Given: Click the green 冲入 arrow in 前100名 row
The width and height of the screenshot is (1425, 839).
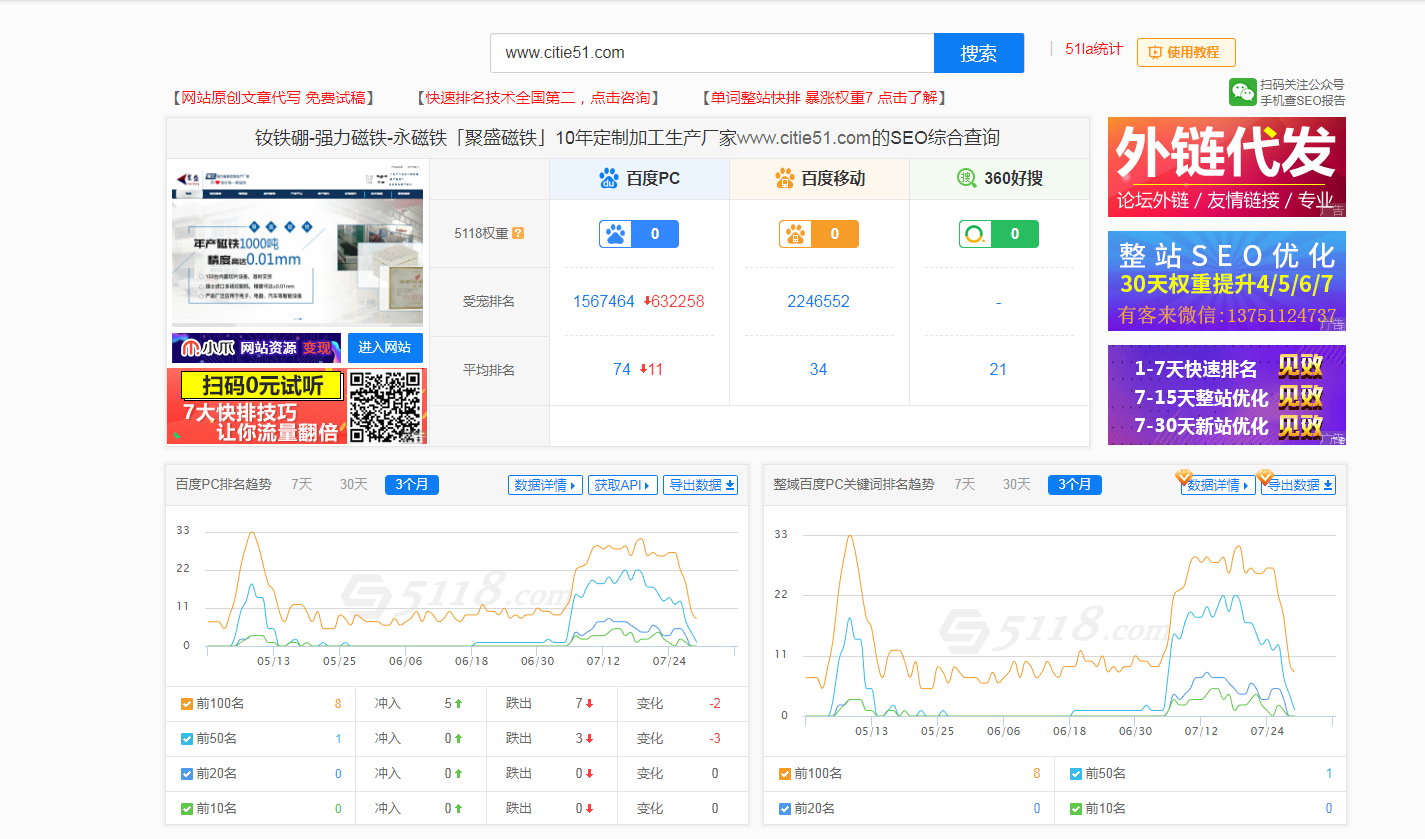Looking at the screenshot, I should 459,704.
